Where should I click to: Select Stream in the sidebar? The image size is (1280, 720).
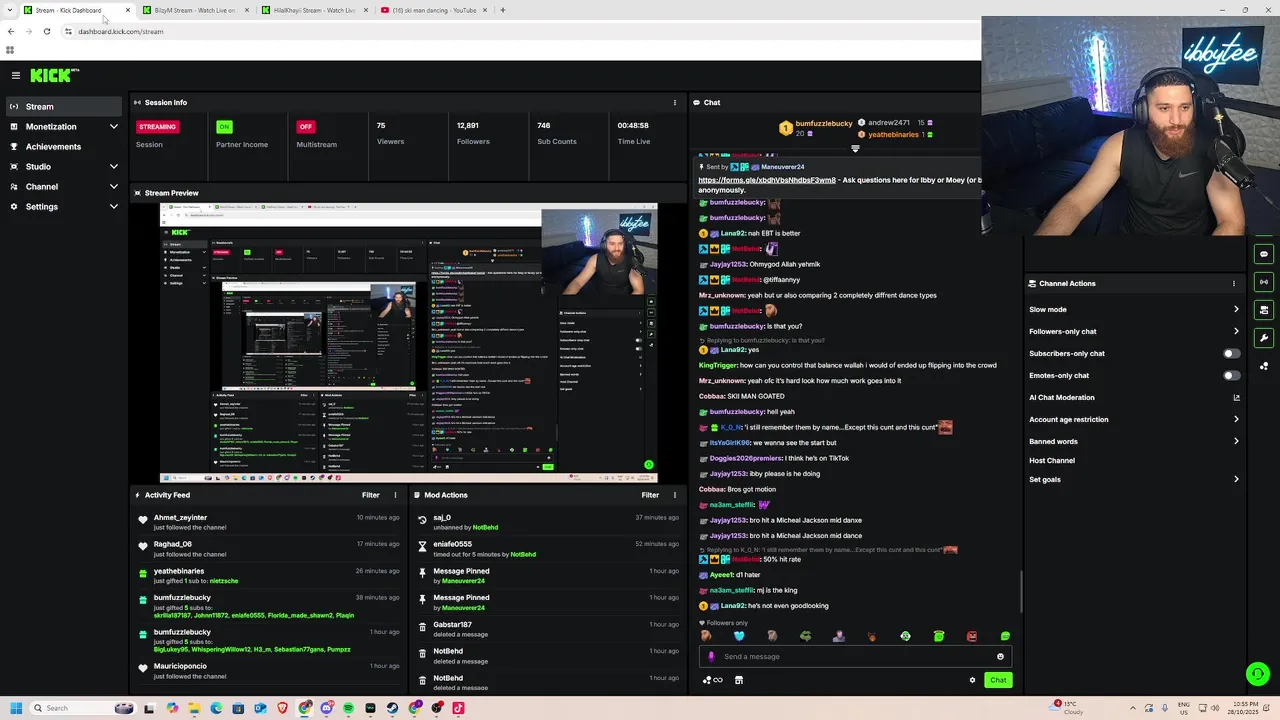click(64, 106)
